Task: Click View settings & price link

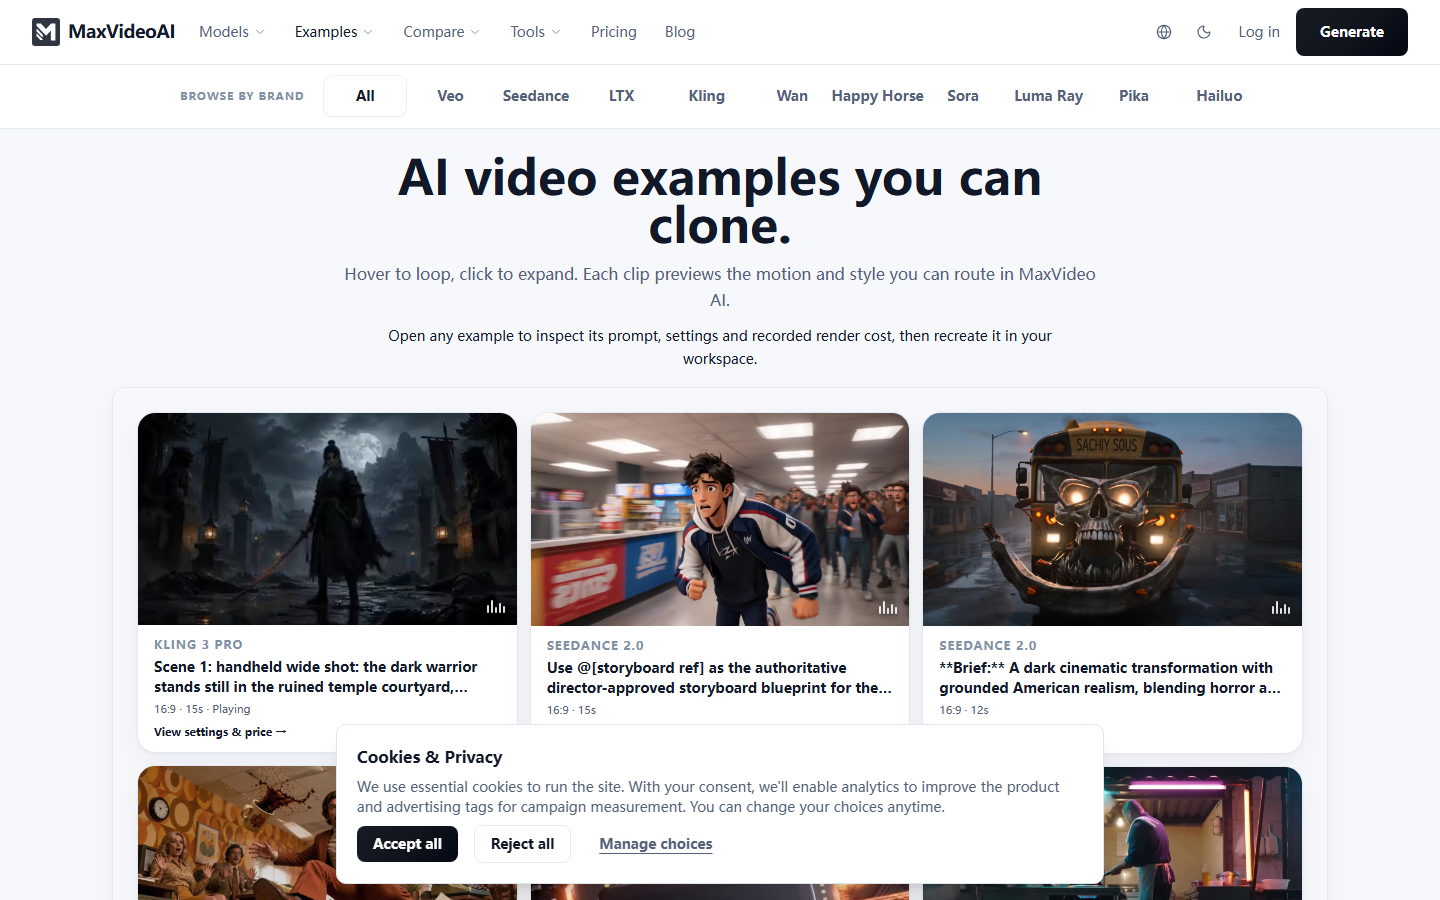Action: [x=220, y=732]
